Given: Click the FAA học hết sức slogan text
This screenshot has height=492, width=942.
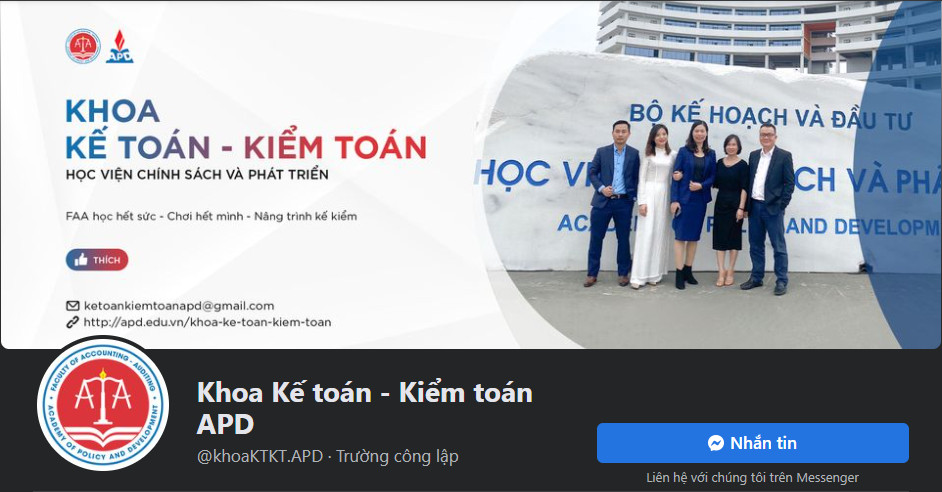Looking at the screenshot, I should 211,216.
